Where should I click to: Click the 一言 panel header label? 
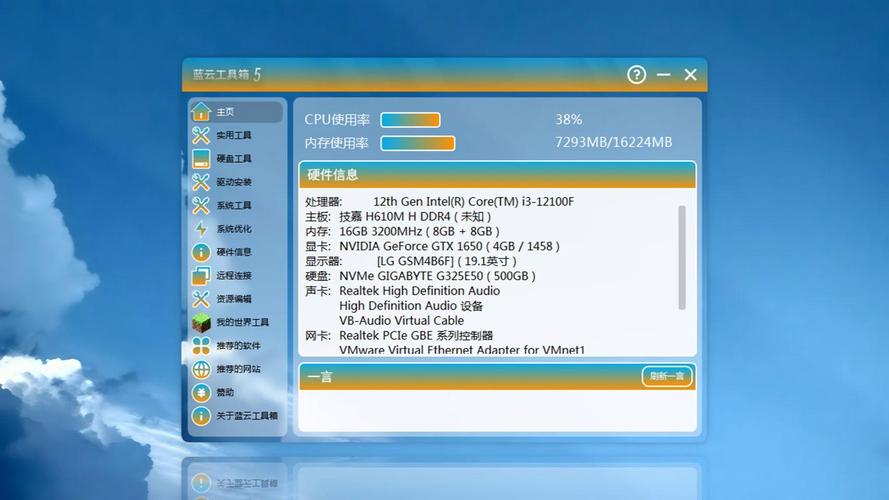coord(319,376)
